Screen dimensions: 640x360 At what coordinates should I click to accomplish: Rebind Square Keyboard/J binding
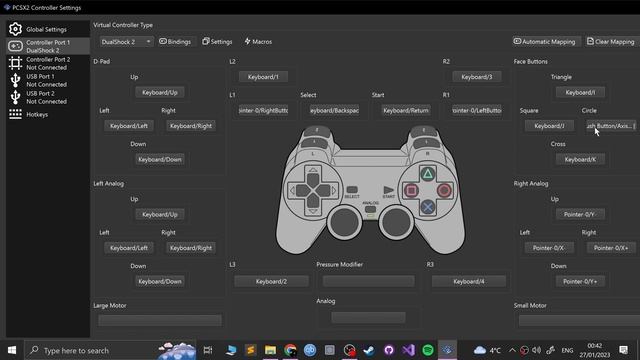coord(549,126)
